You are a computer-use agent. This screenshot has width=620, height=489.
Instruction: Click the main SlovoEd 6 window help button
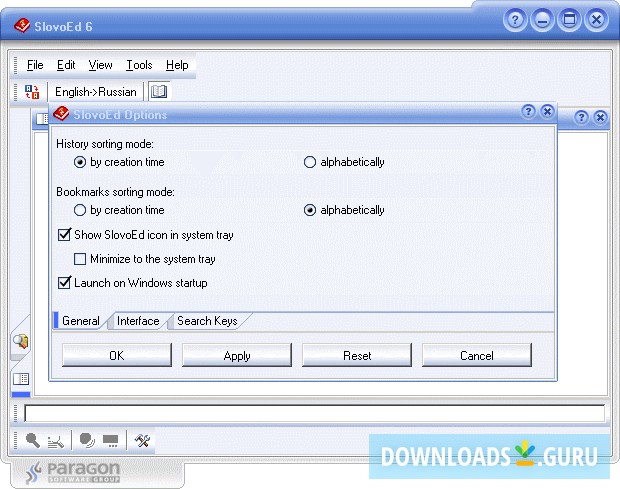tap(515, 19)
